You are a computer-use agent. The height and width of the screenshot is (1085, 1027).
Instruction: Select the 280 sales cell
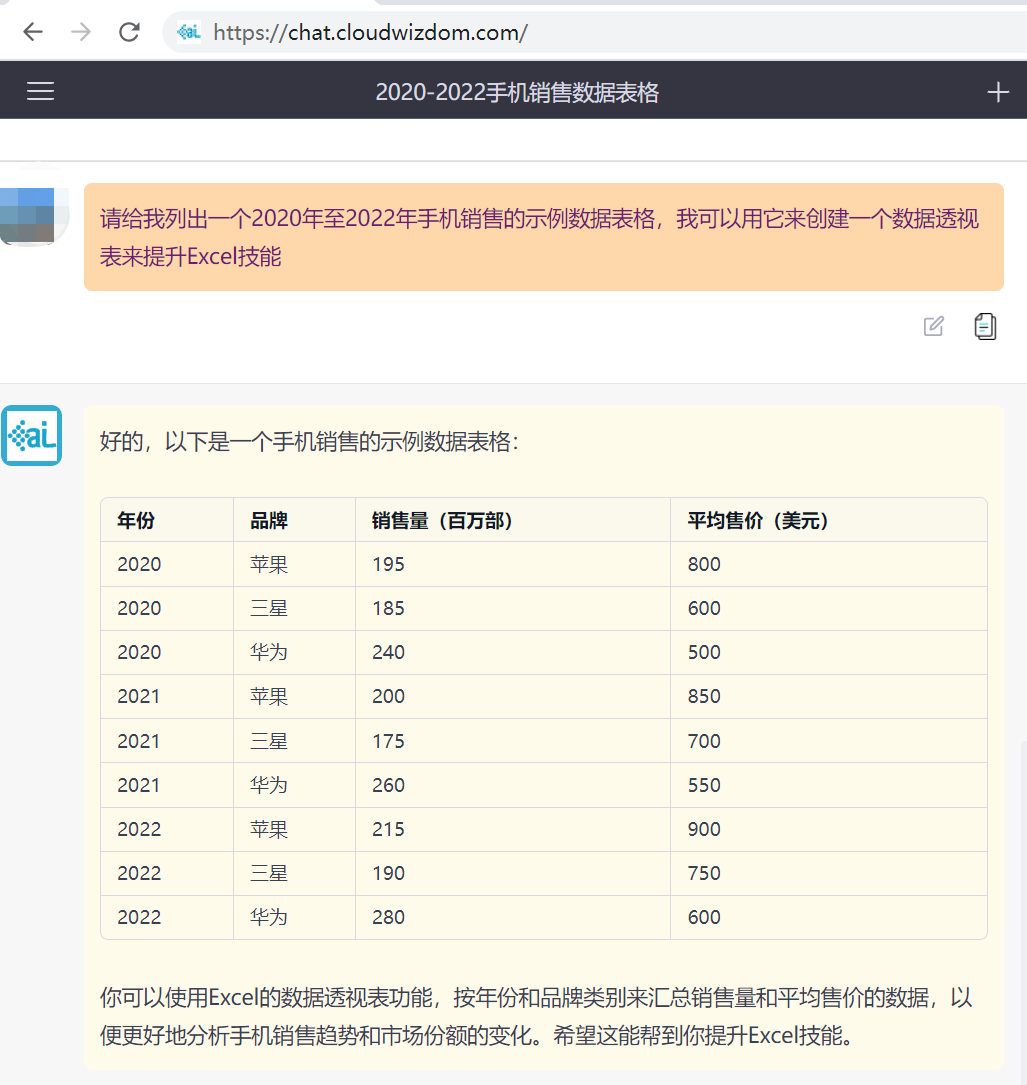click(x=513, y=918)
